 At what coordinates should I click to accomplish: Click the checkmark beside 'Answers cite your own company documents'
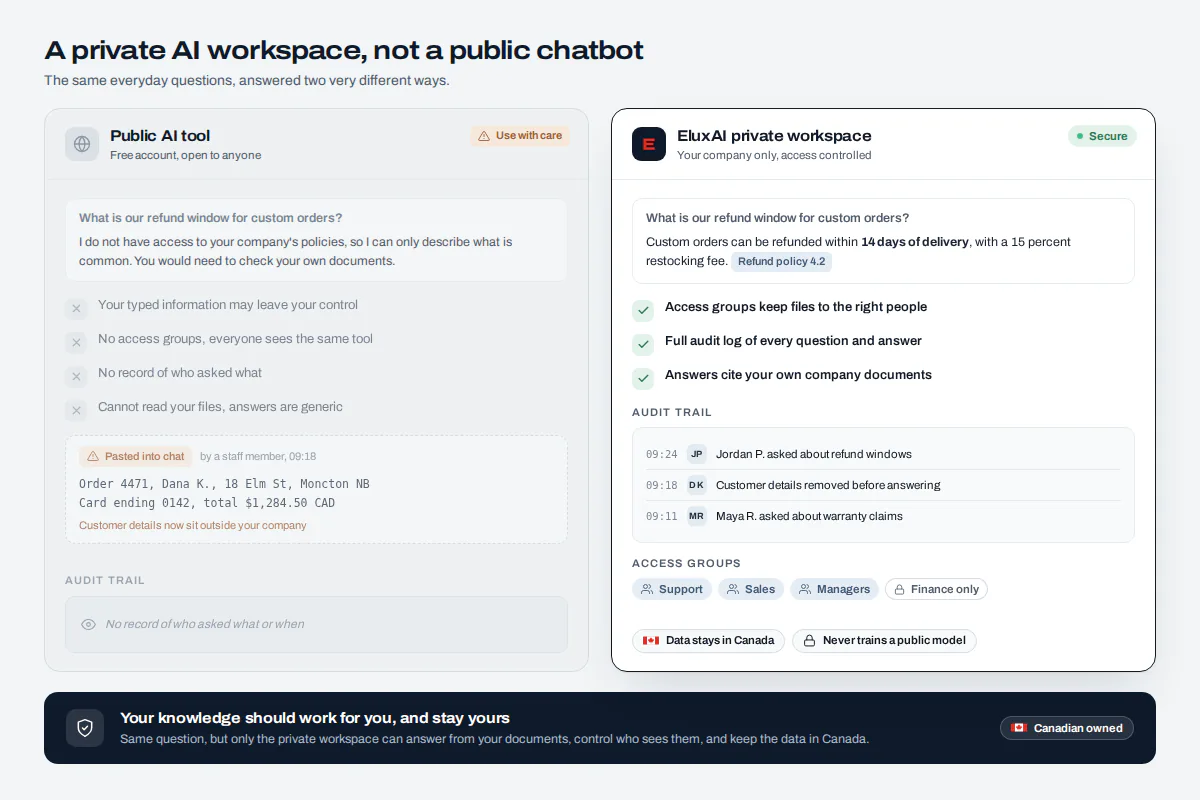point(642,378)
